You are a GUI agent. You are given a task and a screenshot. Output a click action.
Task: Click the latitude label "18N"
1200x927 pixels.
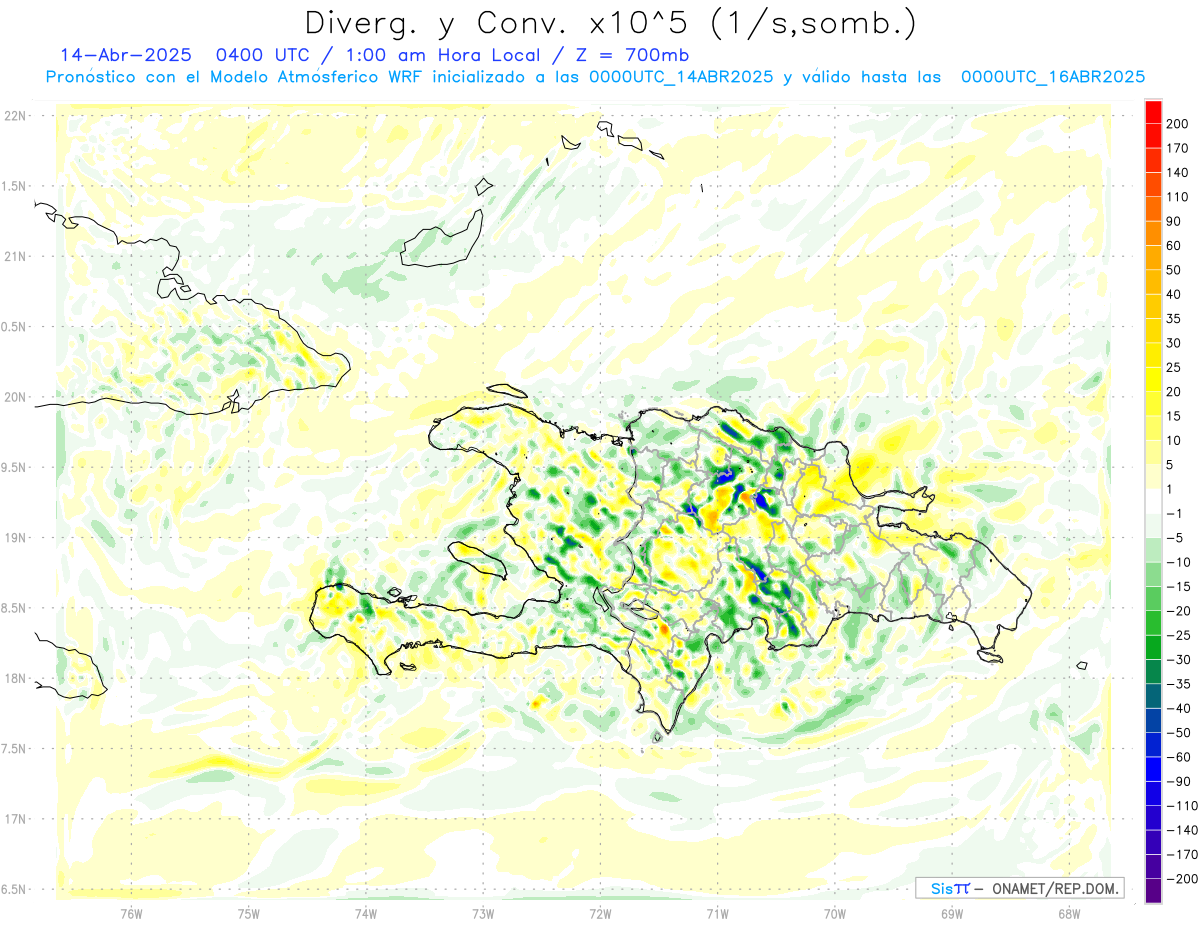(14, 678)
